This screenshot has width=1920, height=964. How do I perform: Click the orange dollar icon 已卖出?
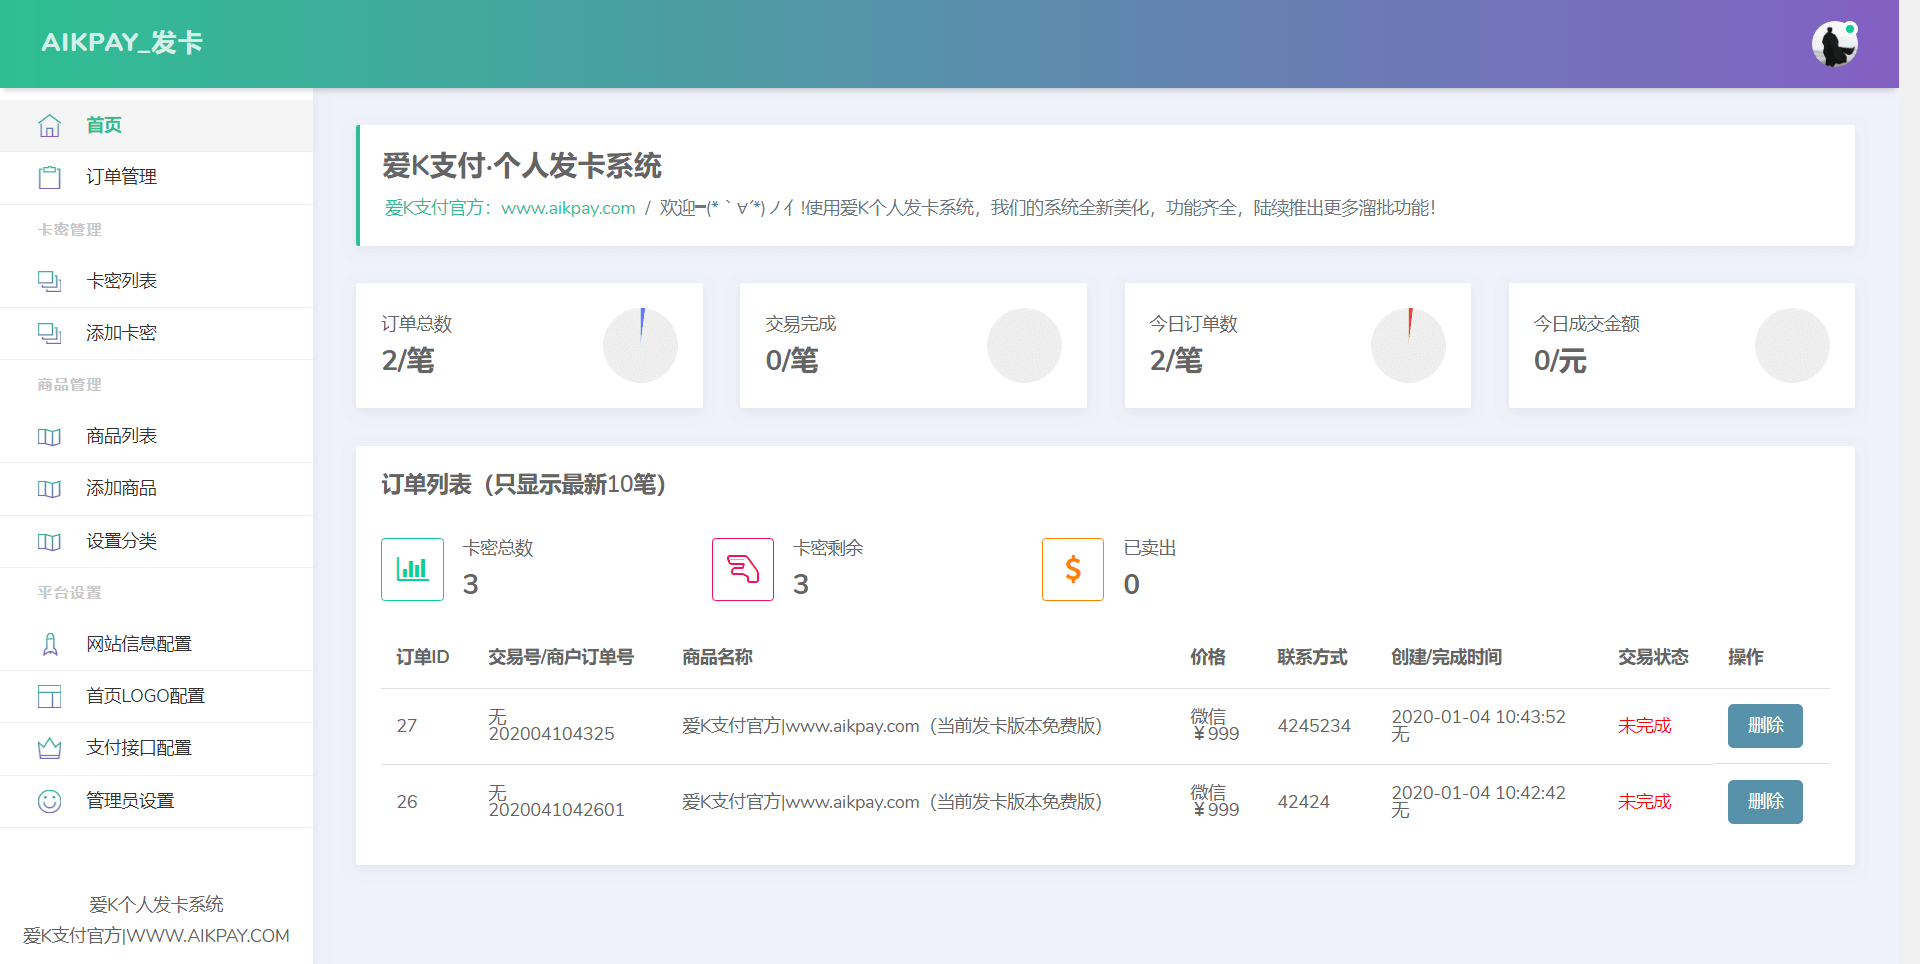[1073, 569]
